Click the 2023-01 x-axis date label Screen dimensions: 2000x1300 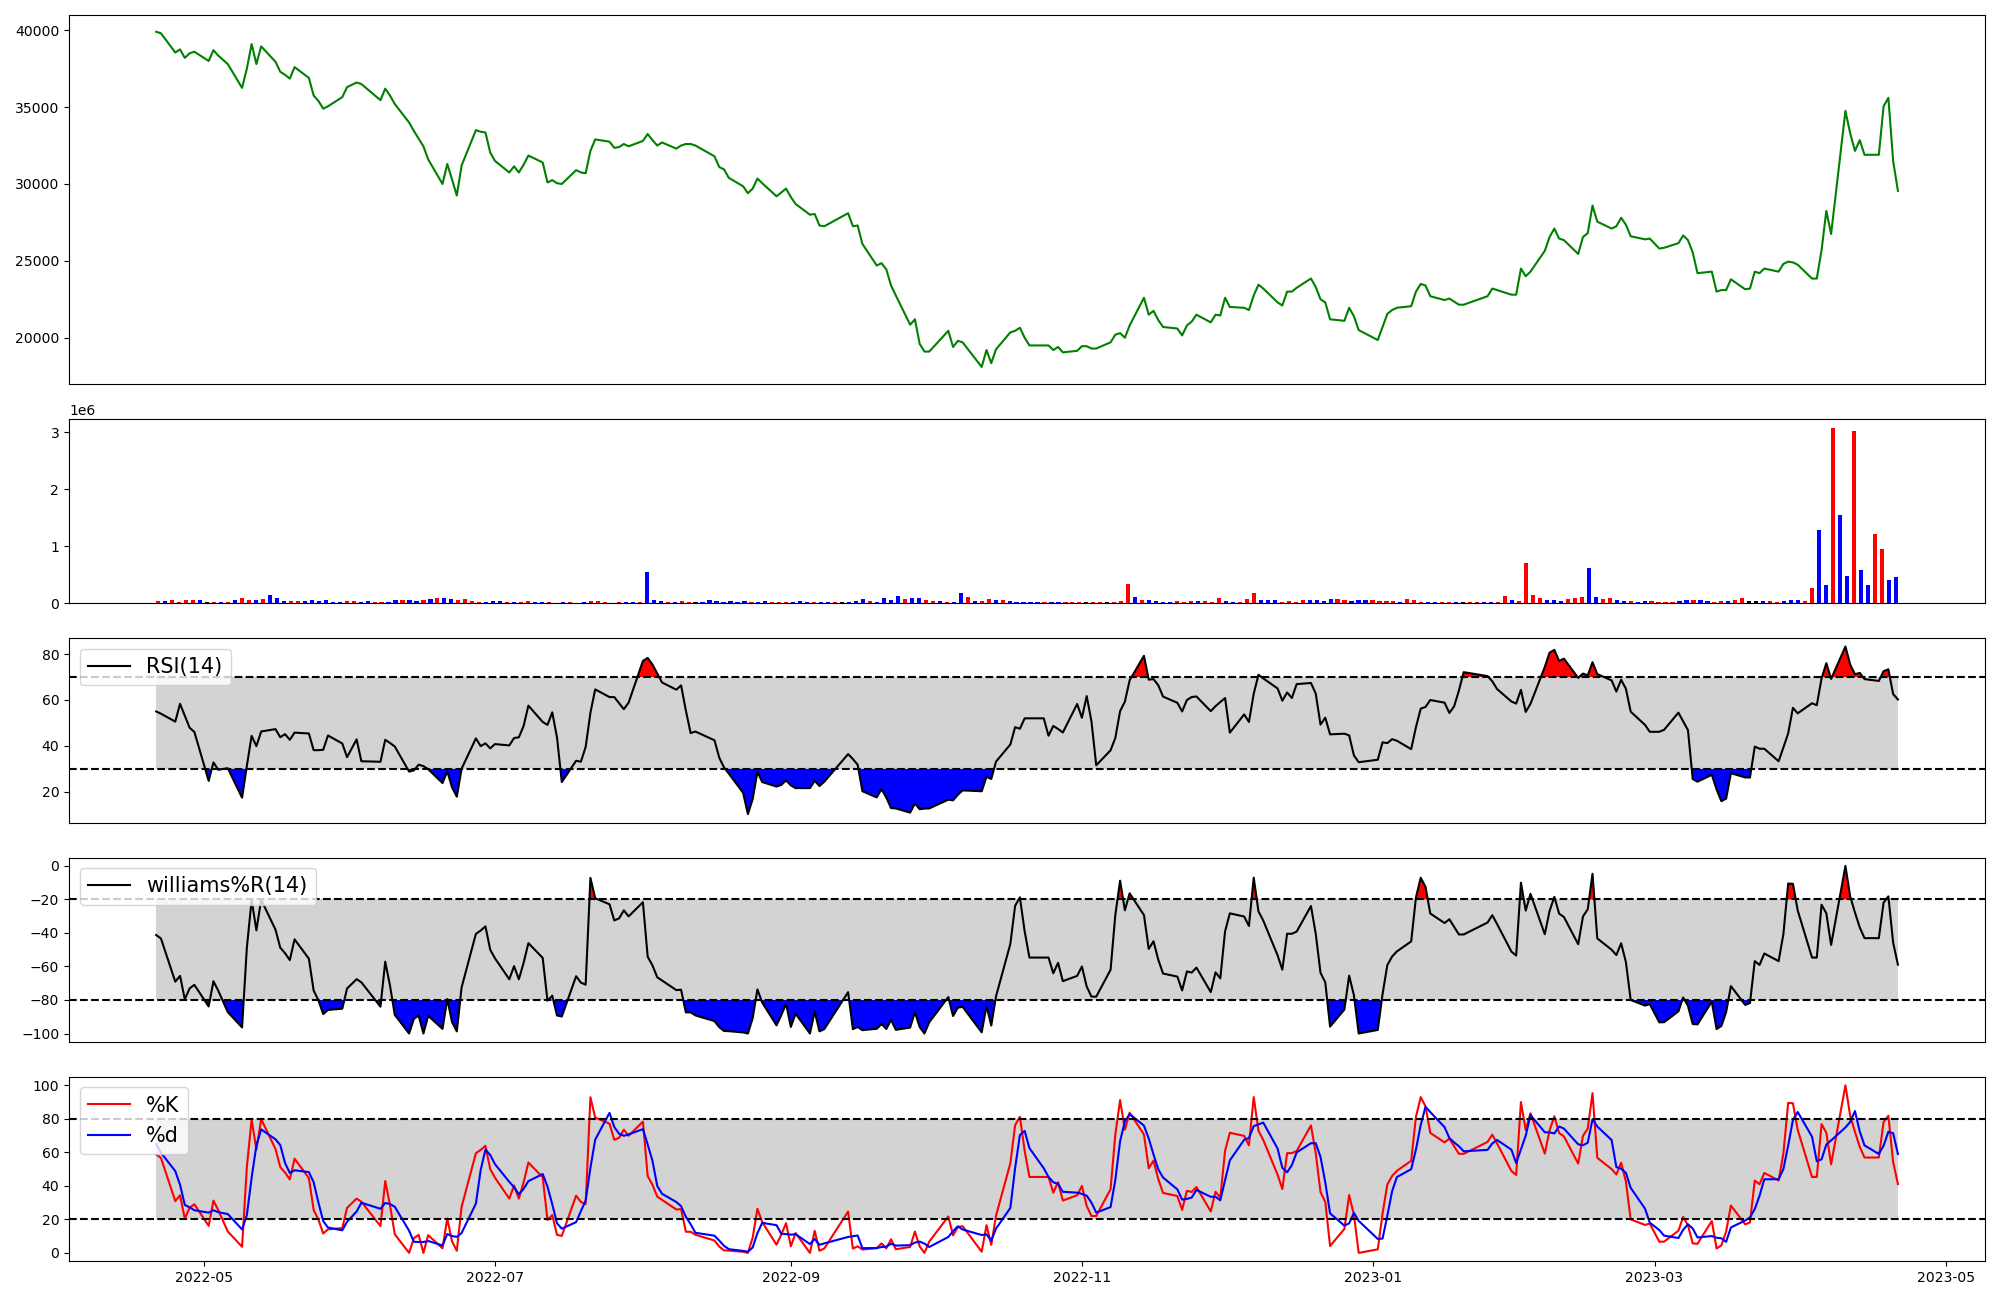tap(1373, 1276)
